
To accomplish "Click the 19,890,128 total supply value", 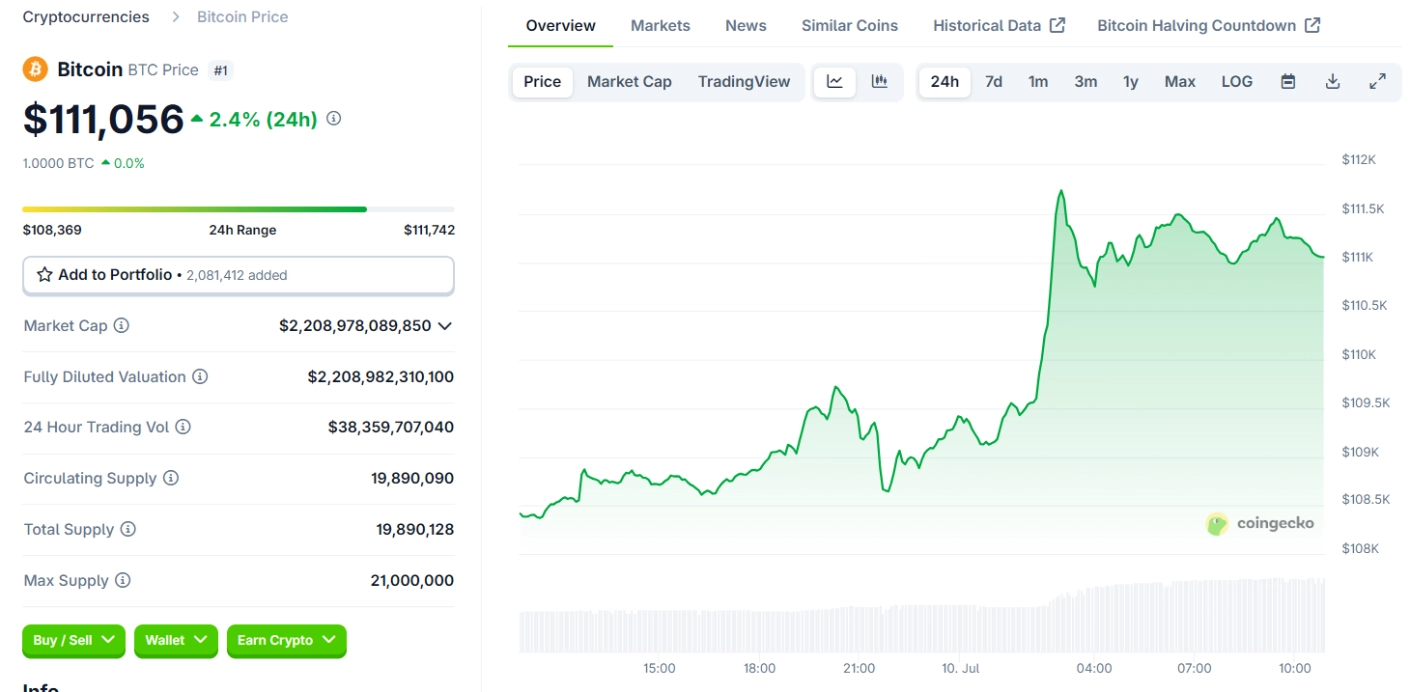I will pos(415,529).
